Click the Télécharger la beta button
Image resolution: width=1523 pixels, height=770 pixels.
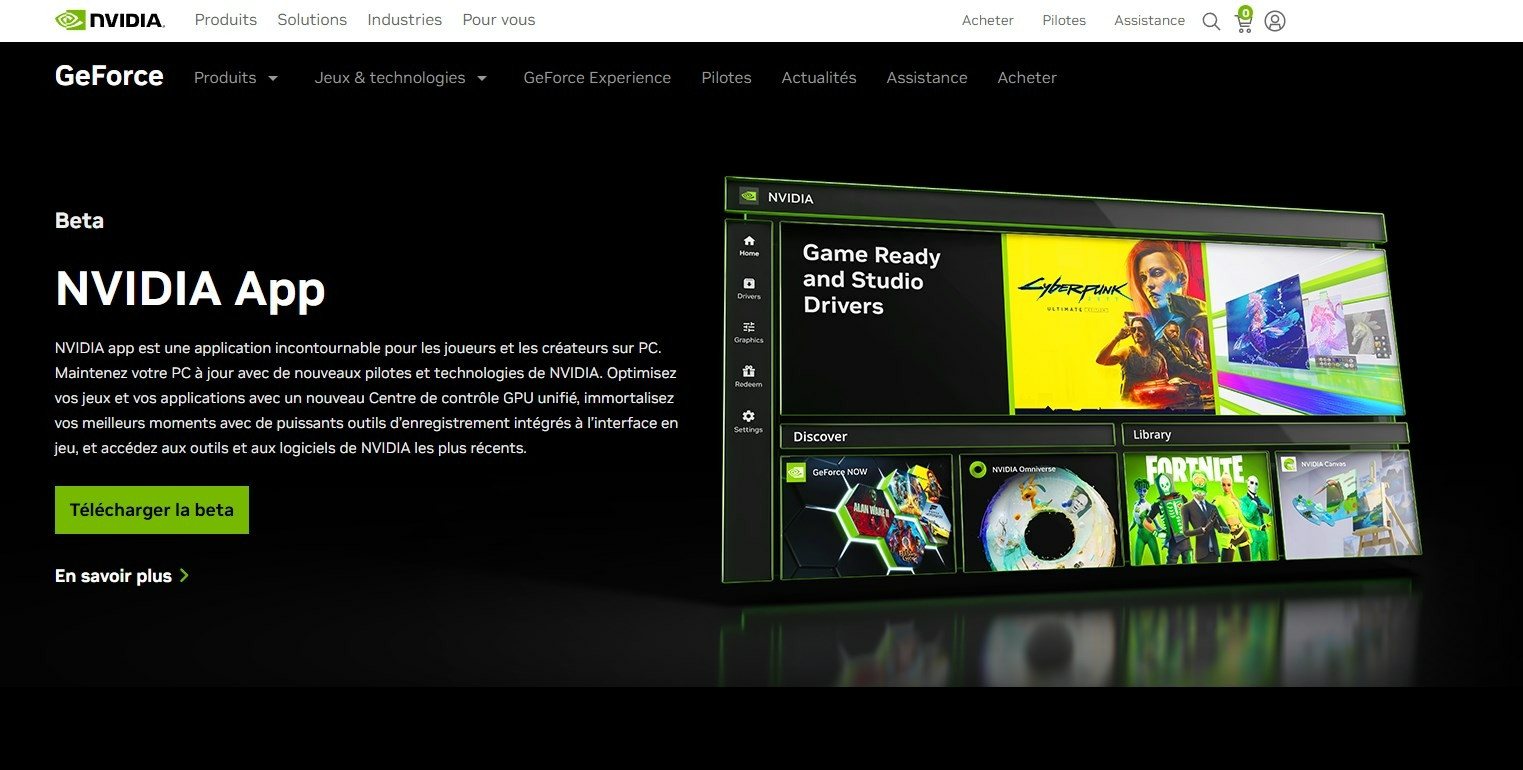[x=152, y=510]
